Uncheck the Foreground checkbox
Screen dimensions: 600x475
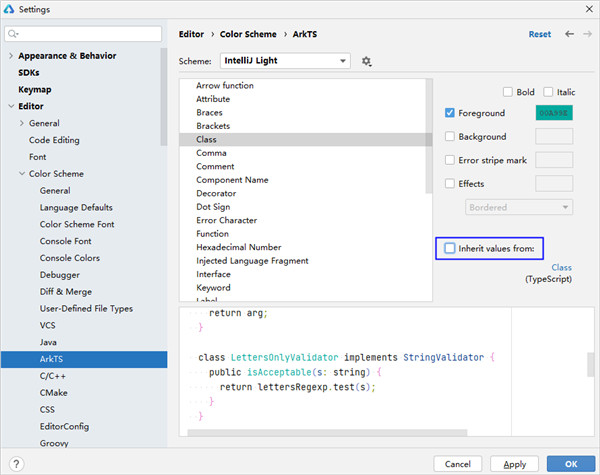[450, 113]
